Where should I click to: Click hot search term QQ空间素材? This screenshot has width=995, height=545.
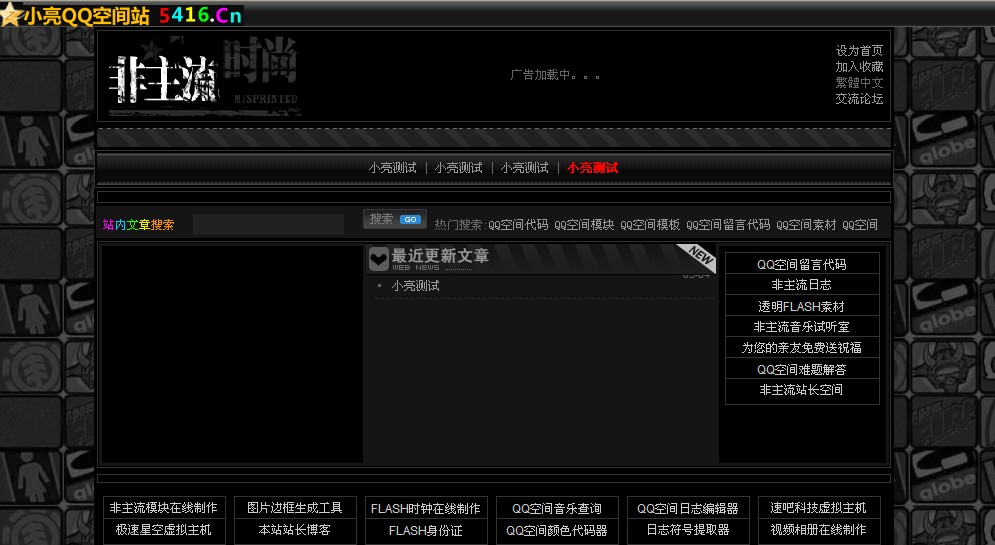tap(806, 225)
